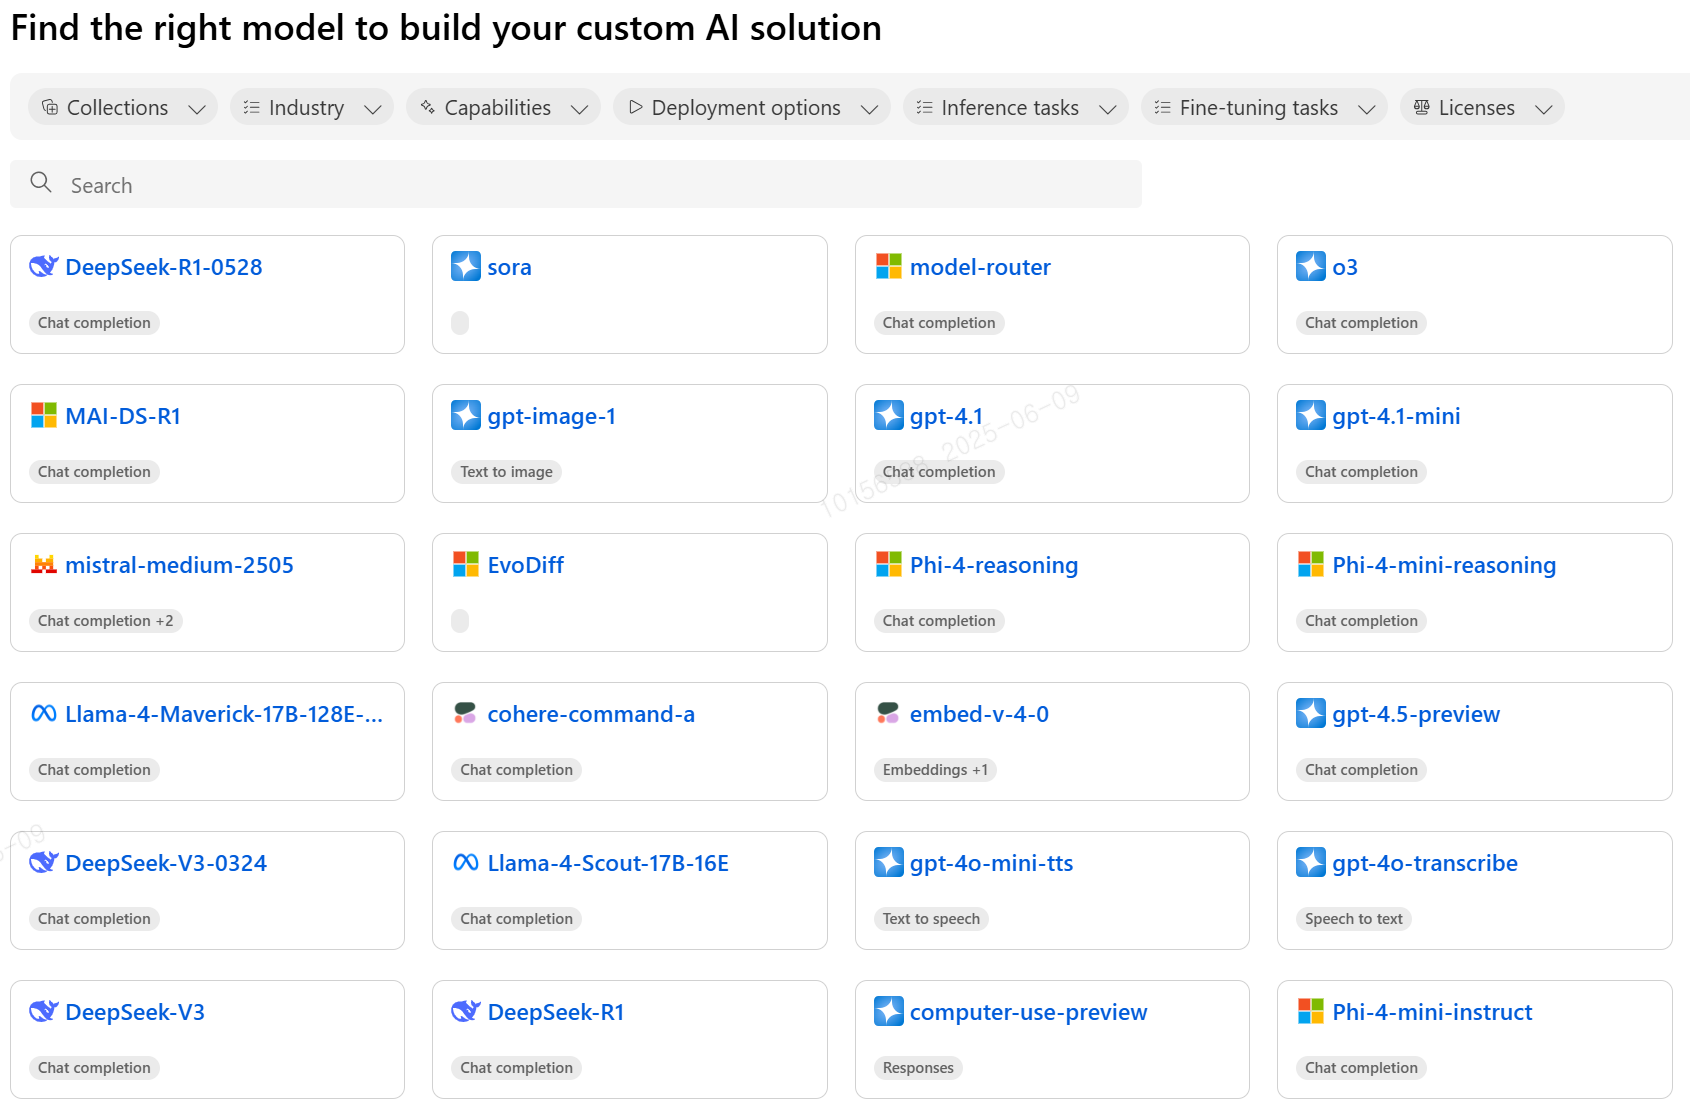Expand the Capabilities filter dropdown
This screenshot has height=1117, width=1690.
(x=503, y=107)
